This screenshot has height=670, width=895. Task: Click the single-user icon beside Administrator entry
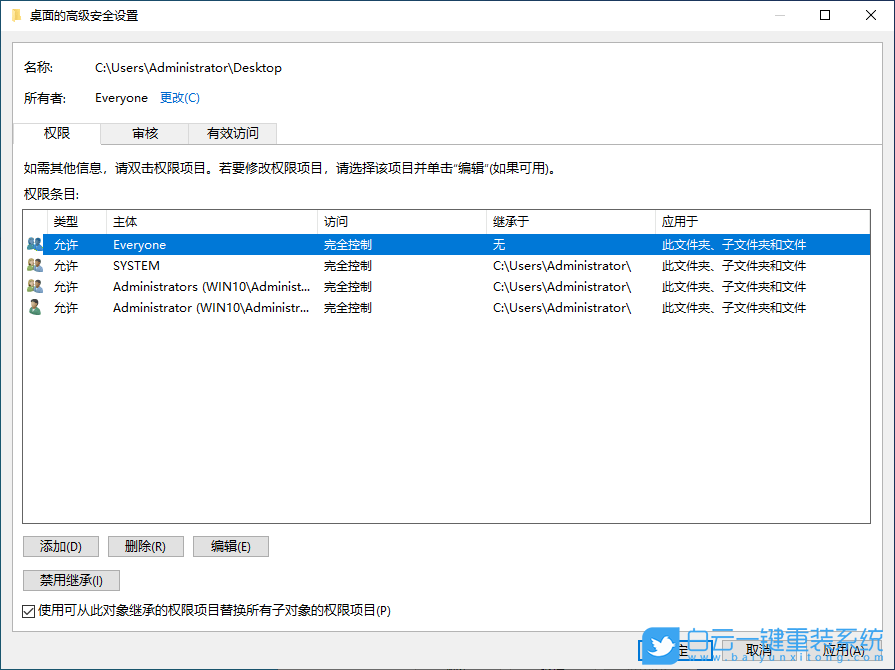click(31, 307)
